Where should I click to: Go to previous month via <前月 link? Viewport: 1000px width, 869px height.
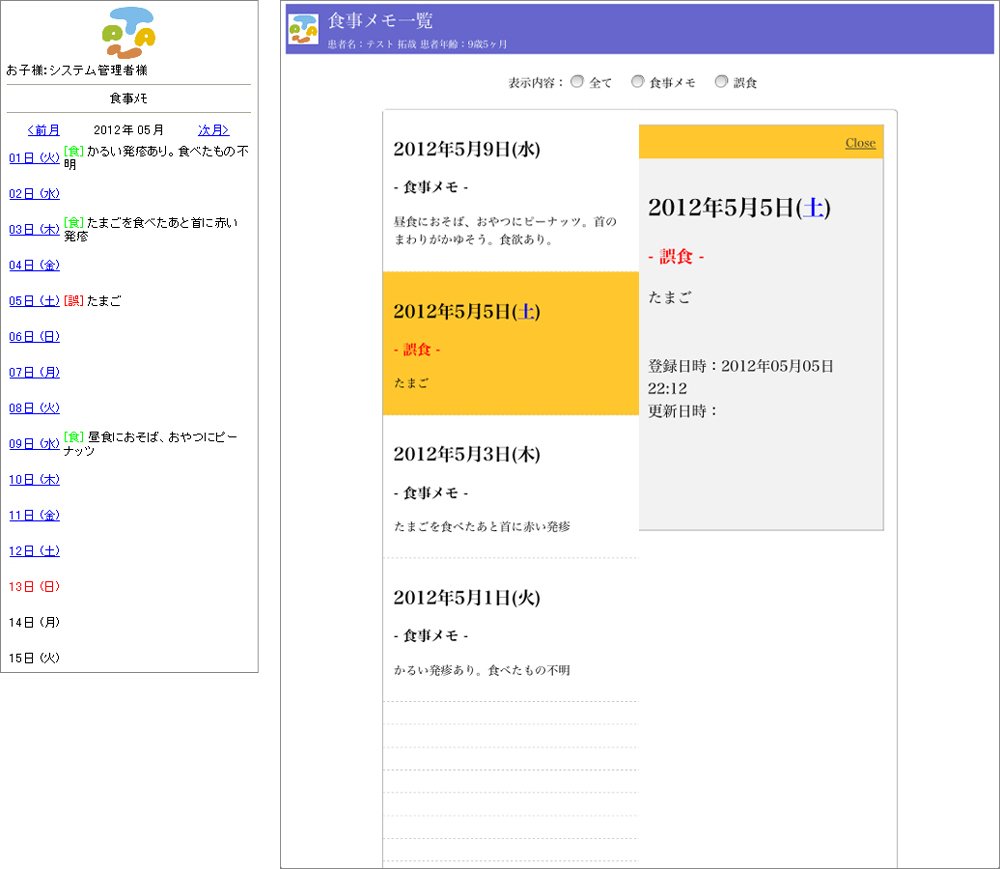(43, 130)
